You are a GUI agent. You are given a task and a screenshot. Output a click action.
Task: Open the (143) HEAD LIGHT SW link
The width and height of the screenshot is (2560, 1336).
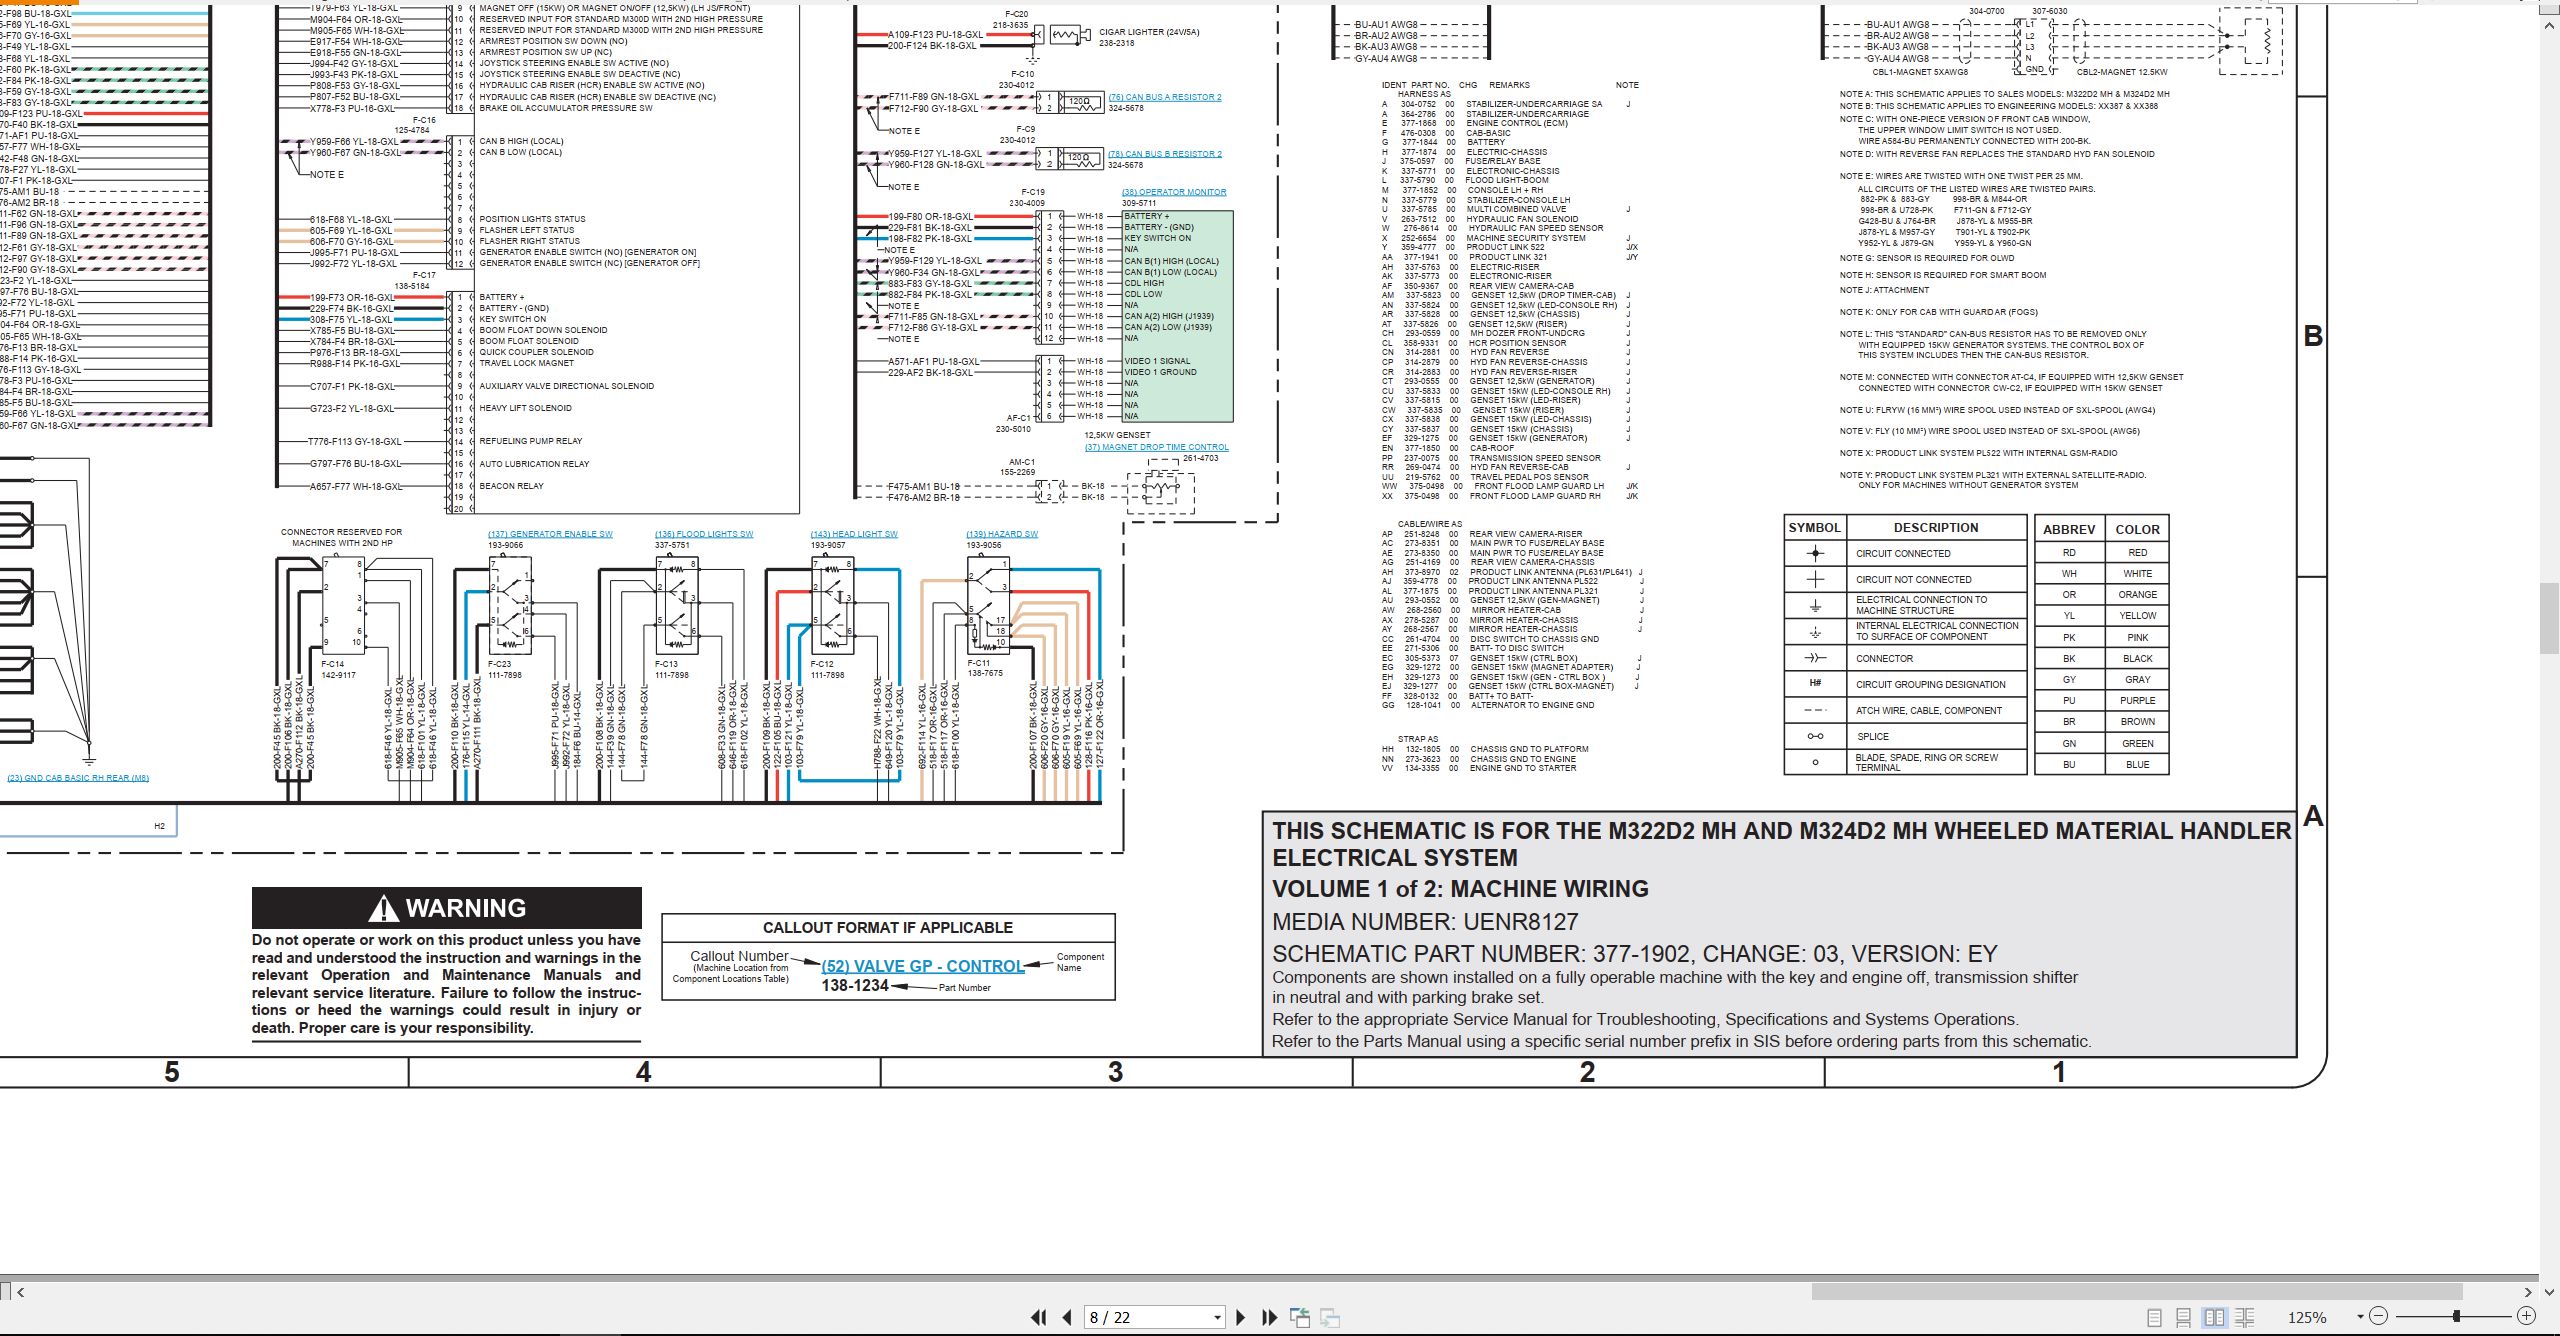[854, 534]
